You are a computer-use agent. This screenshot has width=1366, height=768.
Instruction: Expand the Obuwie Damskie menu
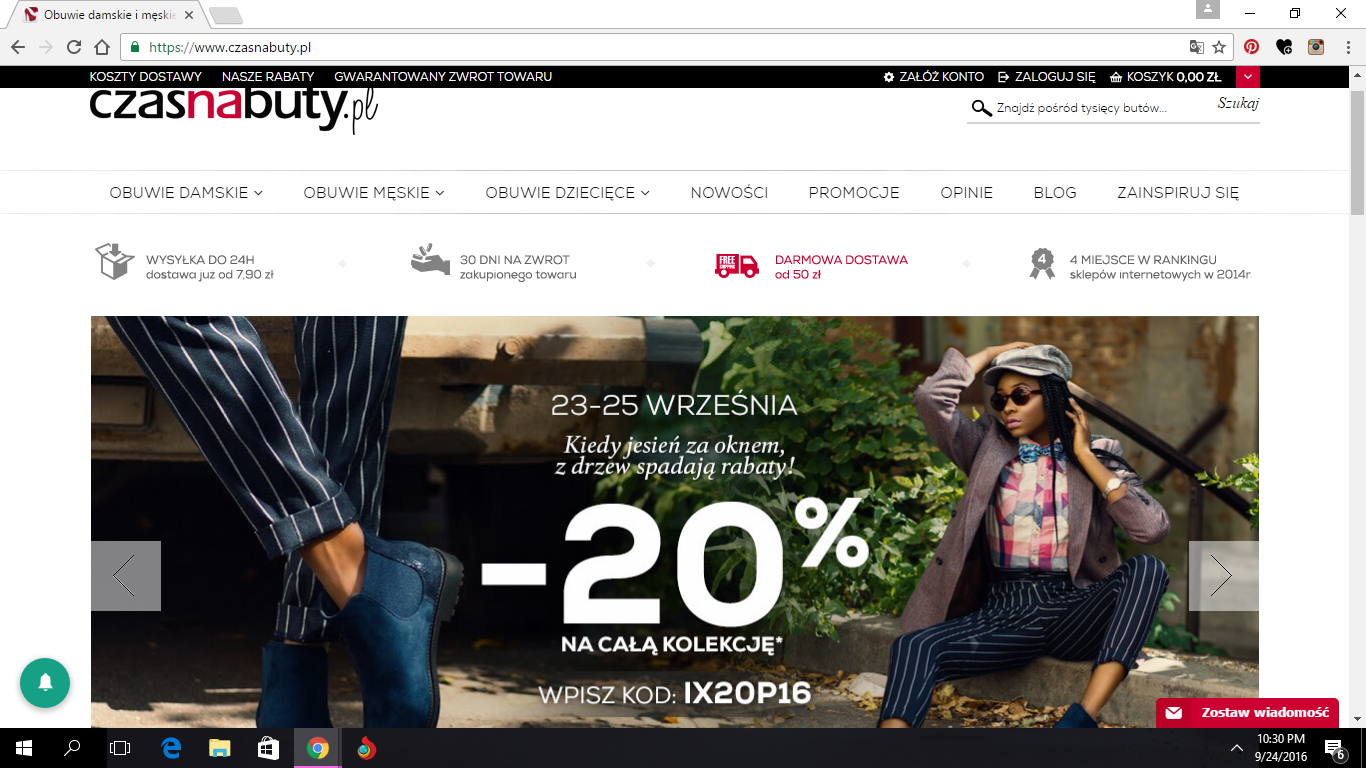tap(186, 193)
